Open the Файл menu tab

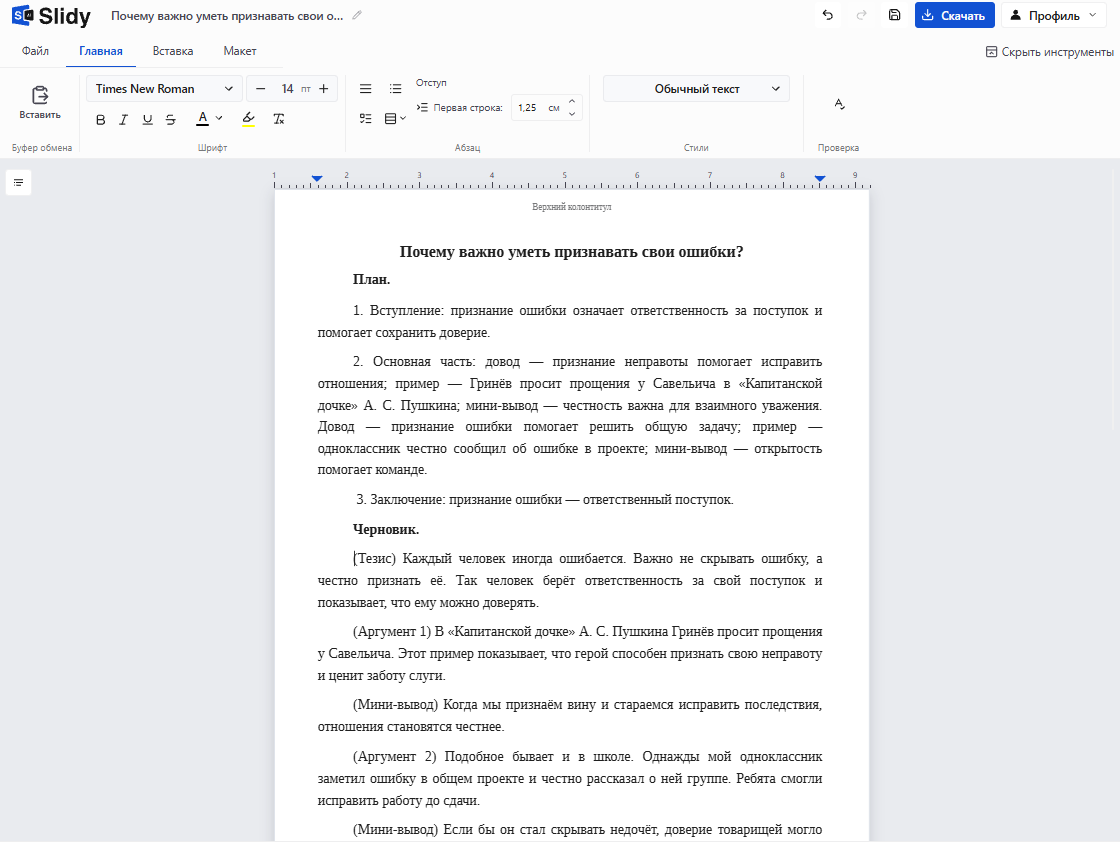(x=35, y=51)
